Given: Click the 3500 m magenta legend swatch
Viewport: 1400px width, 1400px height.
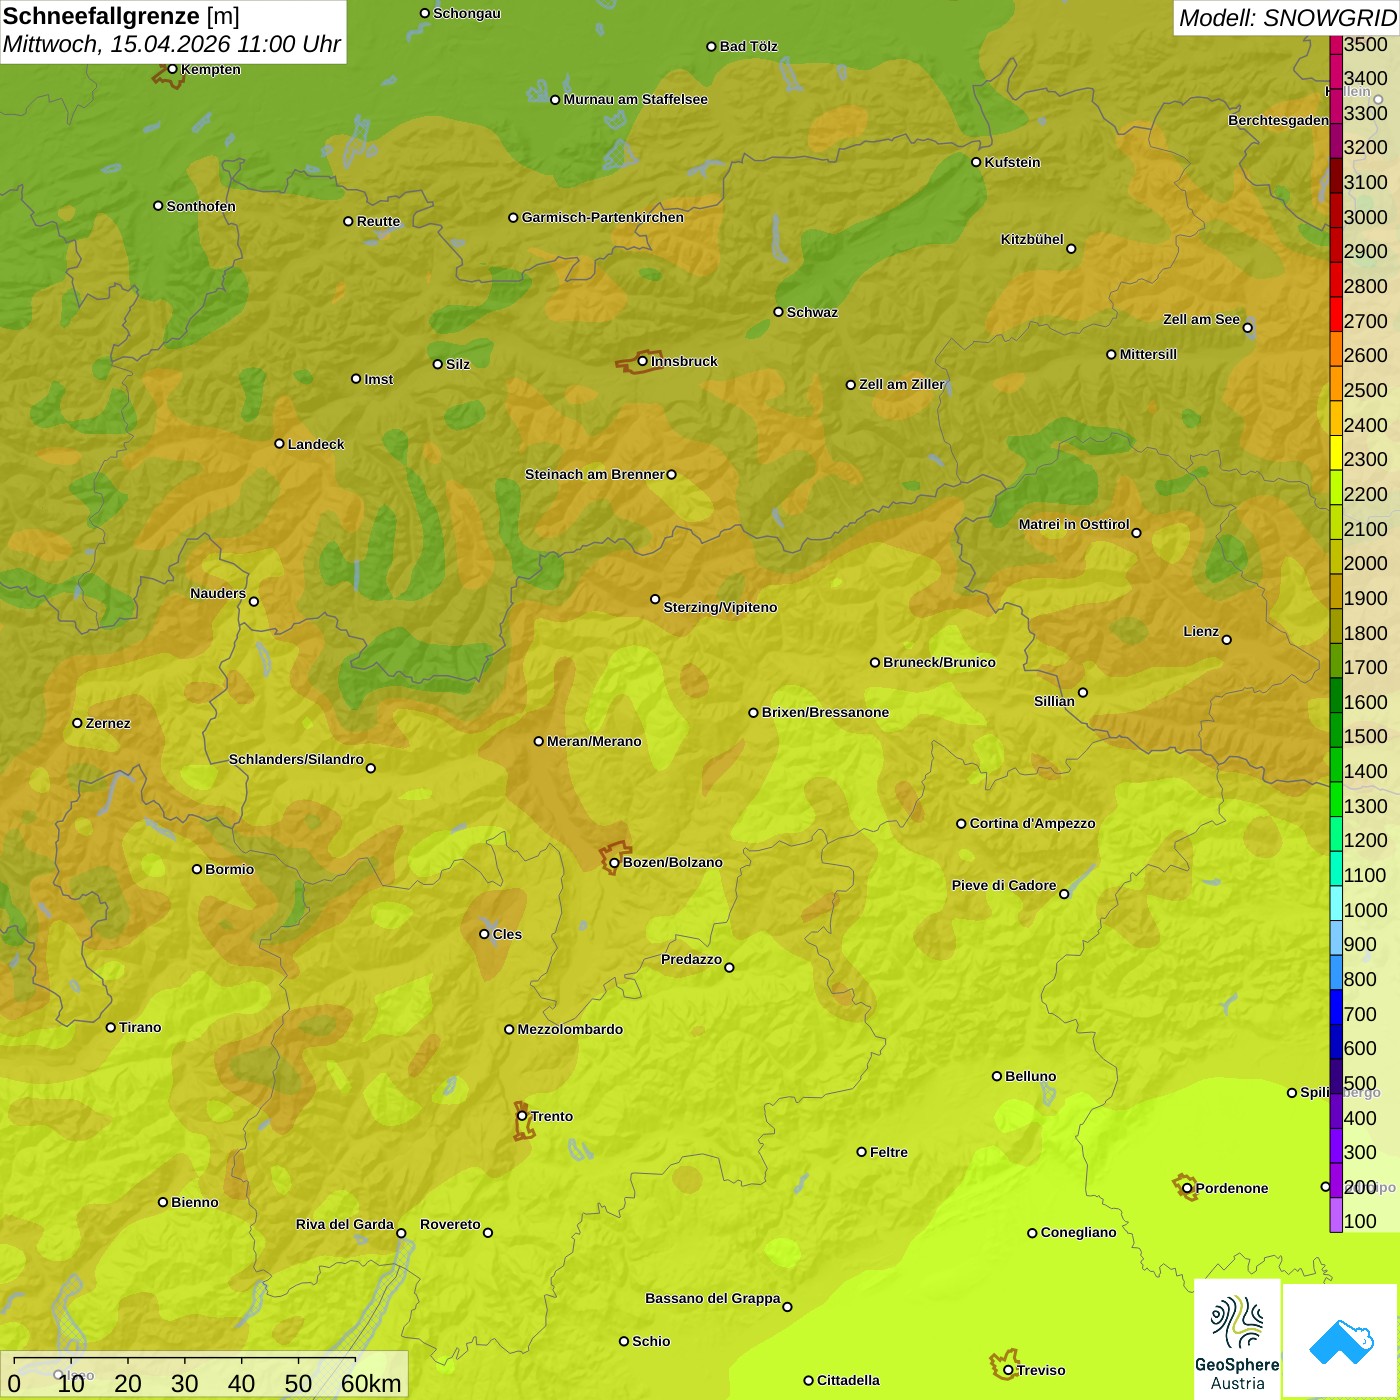Looking at the screenshot, I should [x=1336, y=44].
